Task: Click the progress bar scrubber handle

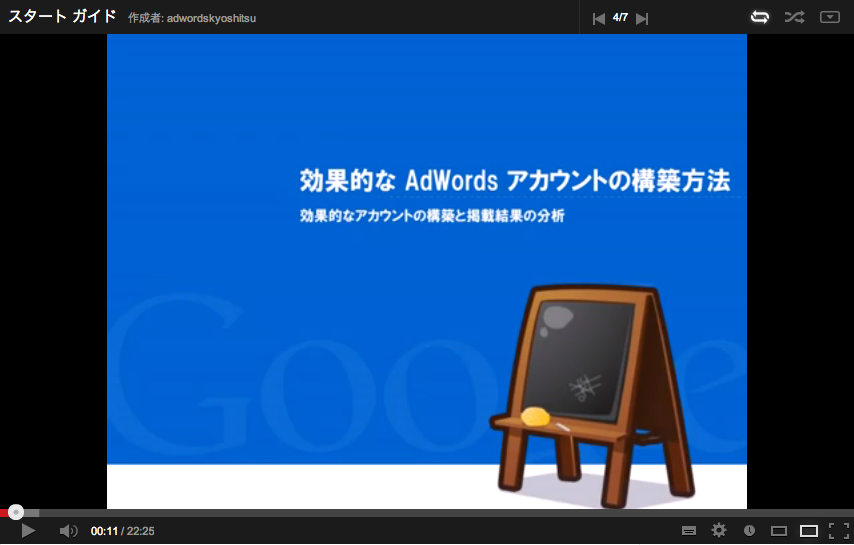Action: (x=16, y=512)
